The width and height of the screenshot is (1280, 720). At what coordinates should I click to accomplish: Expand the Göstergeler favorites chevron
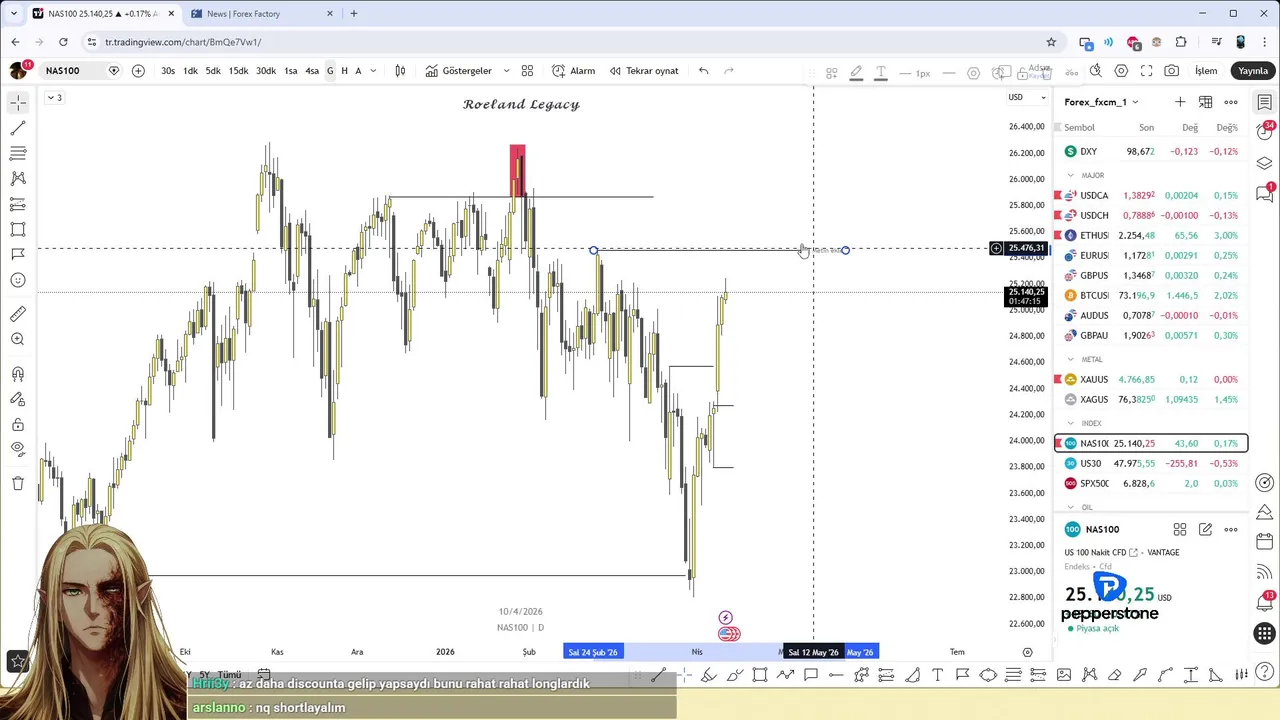tap(506, 71)
